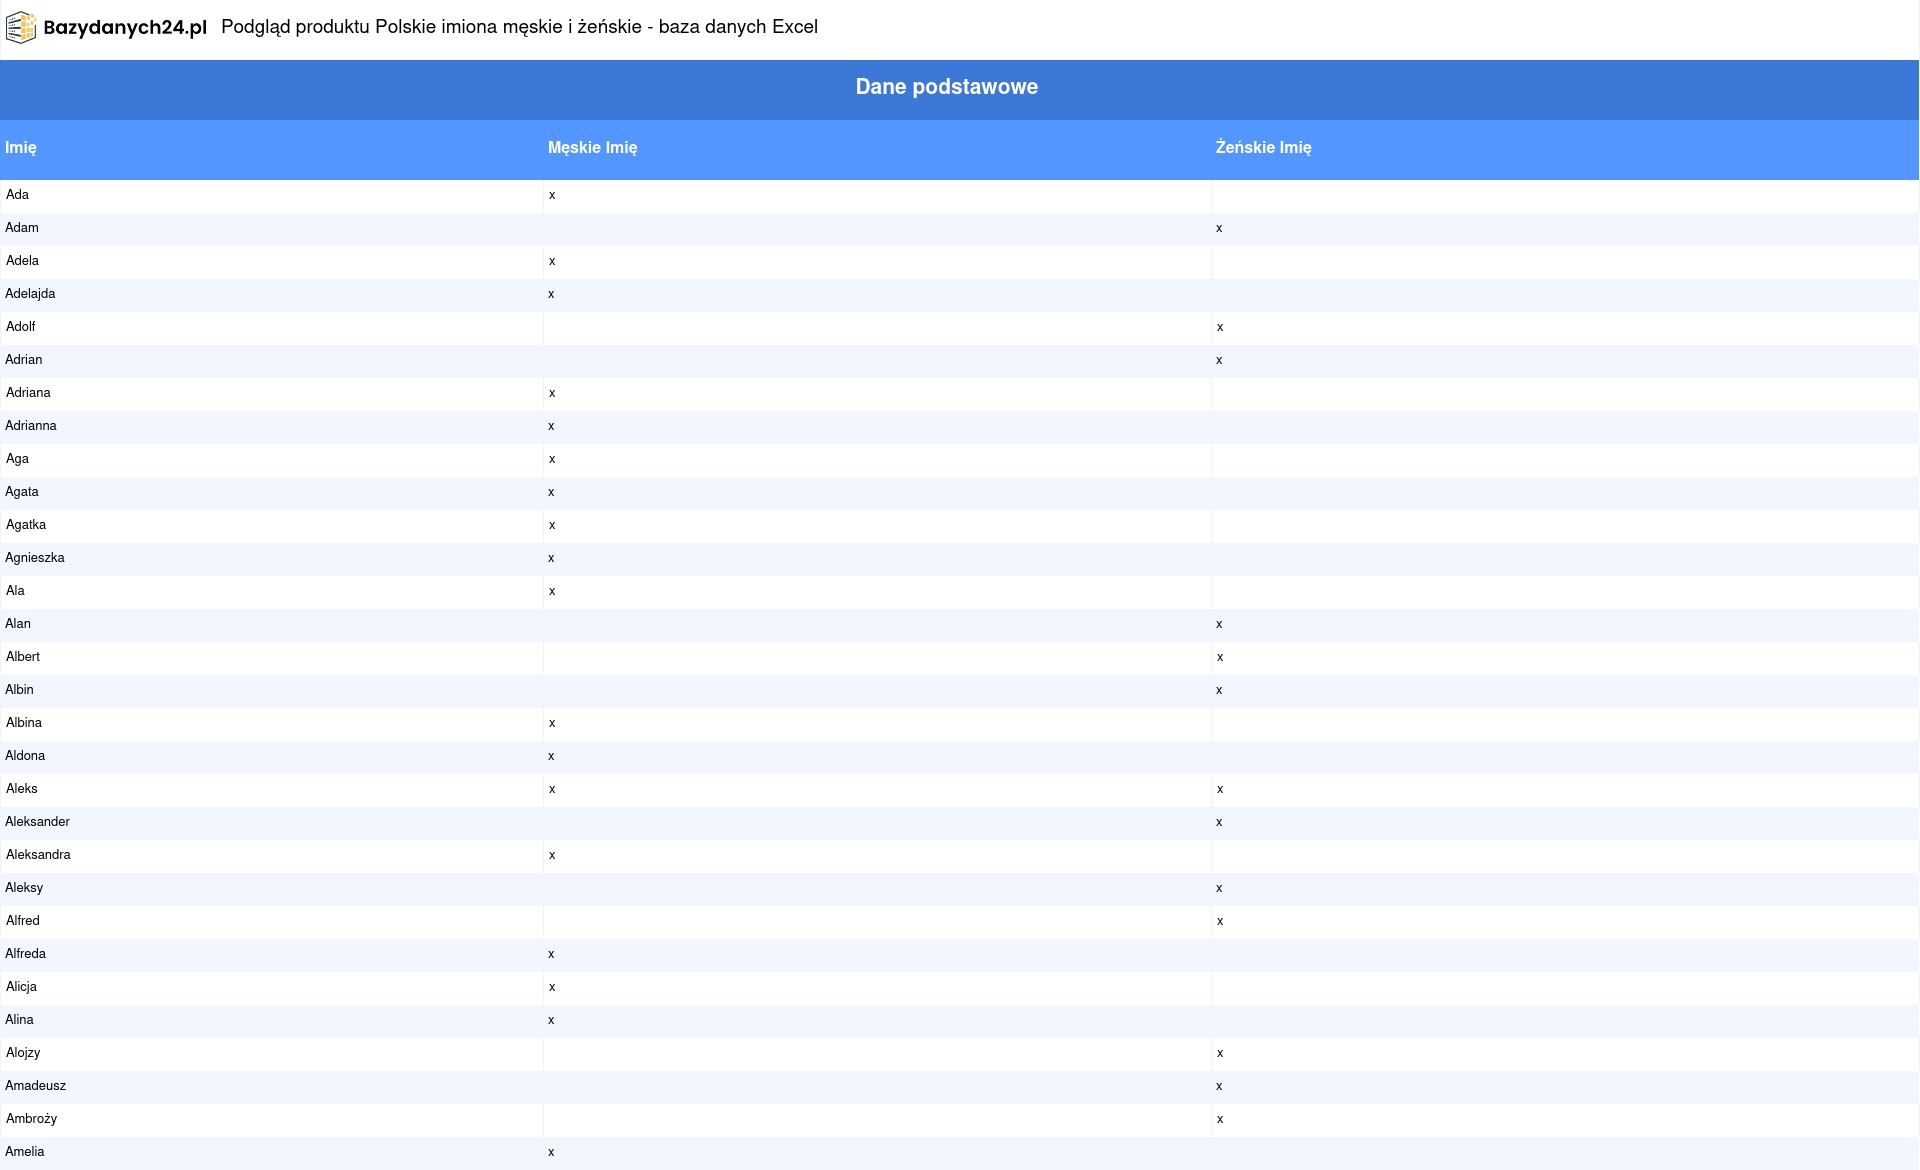The image size is (1920, 1170).
Task: Click the Męskie x mark in Alicja row
Action: click(552, 988)
